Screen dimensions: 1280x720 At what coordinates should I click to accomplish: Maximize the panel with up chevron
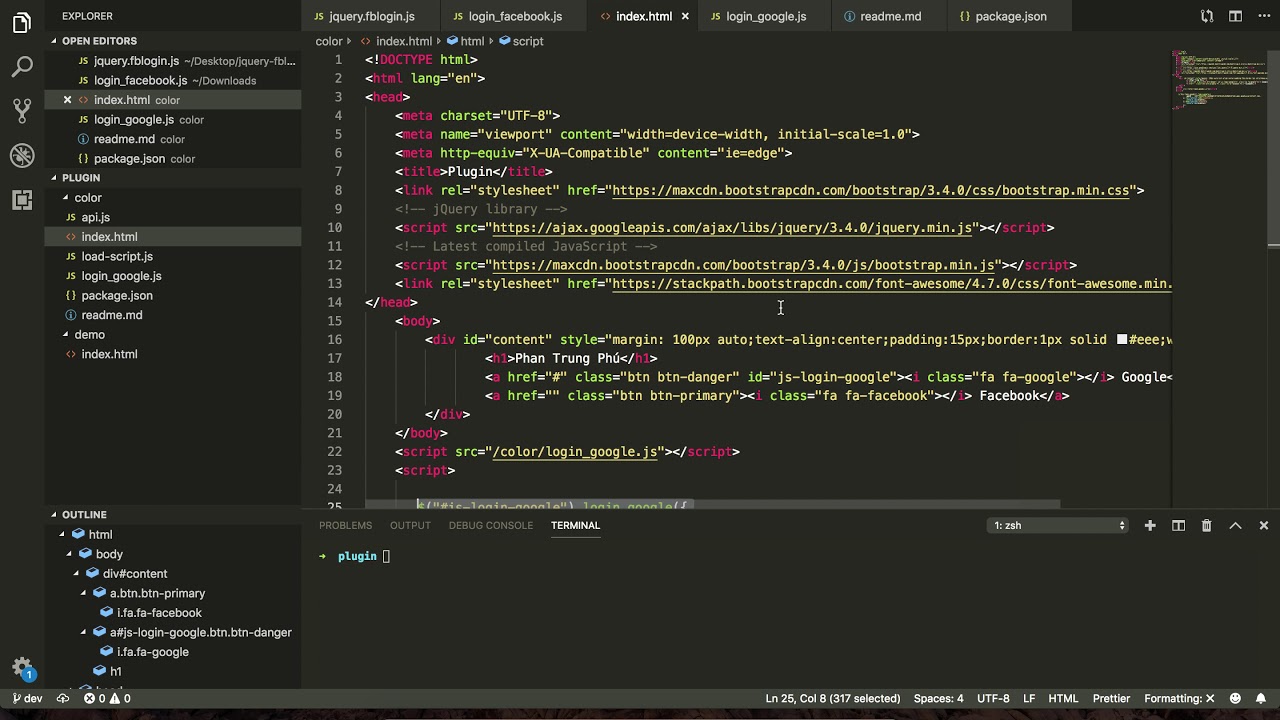pyautogui.click(x=1235, y=525)
